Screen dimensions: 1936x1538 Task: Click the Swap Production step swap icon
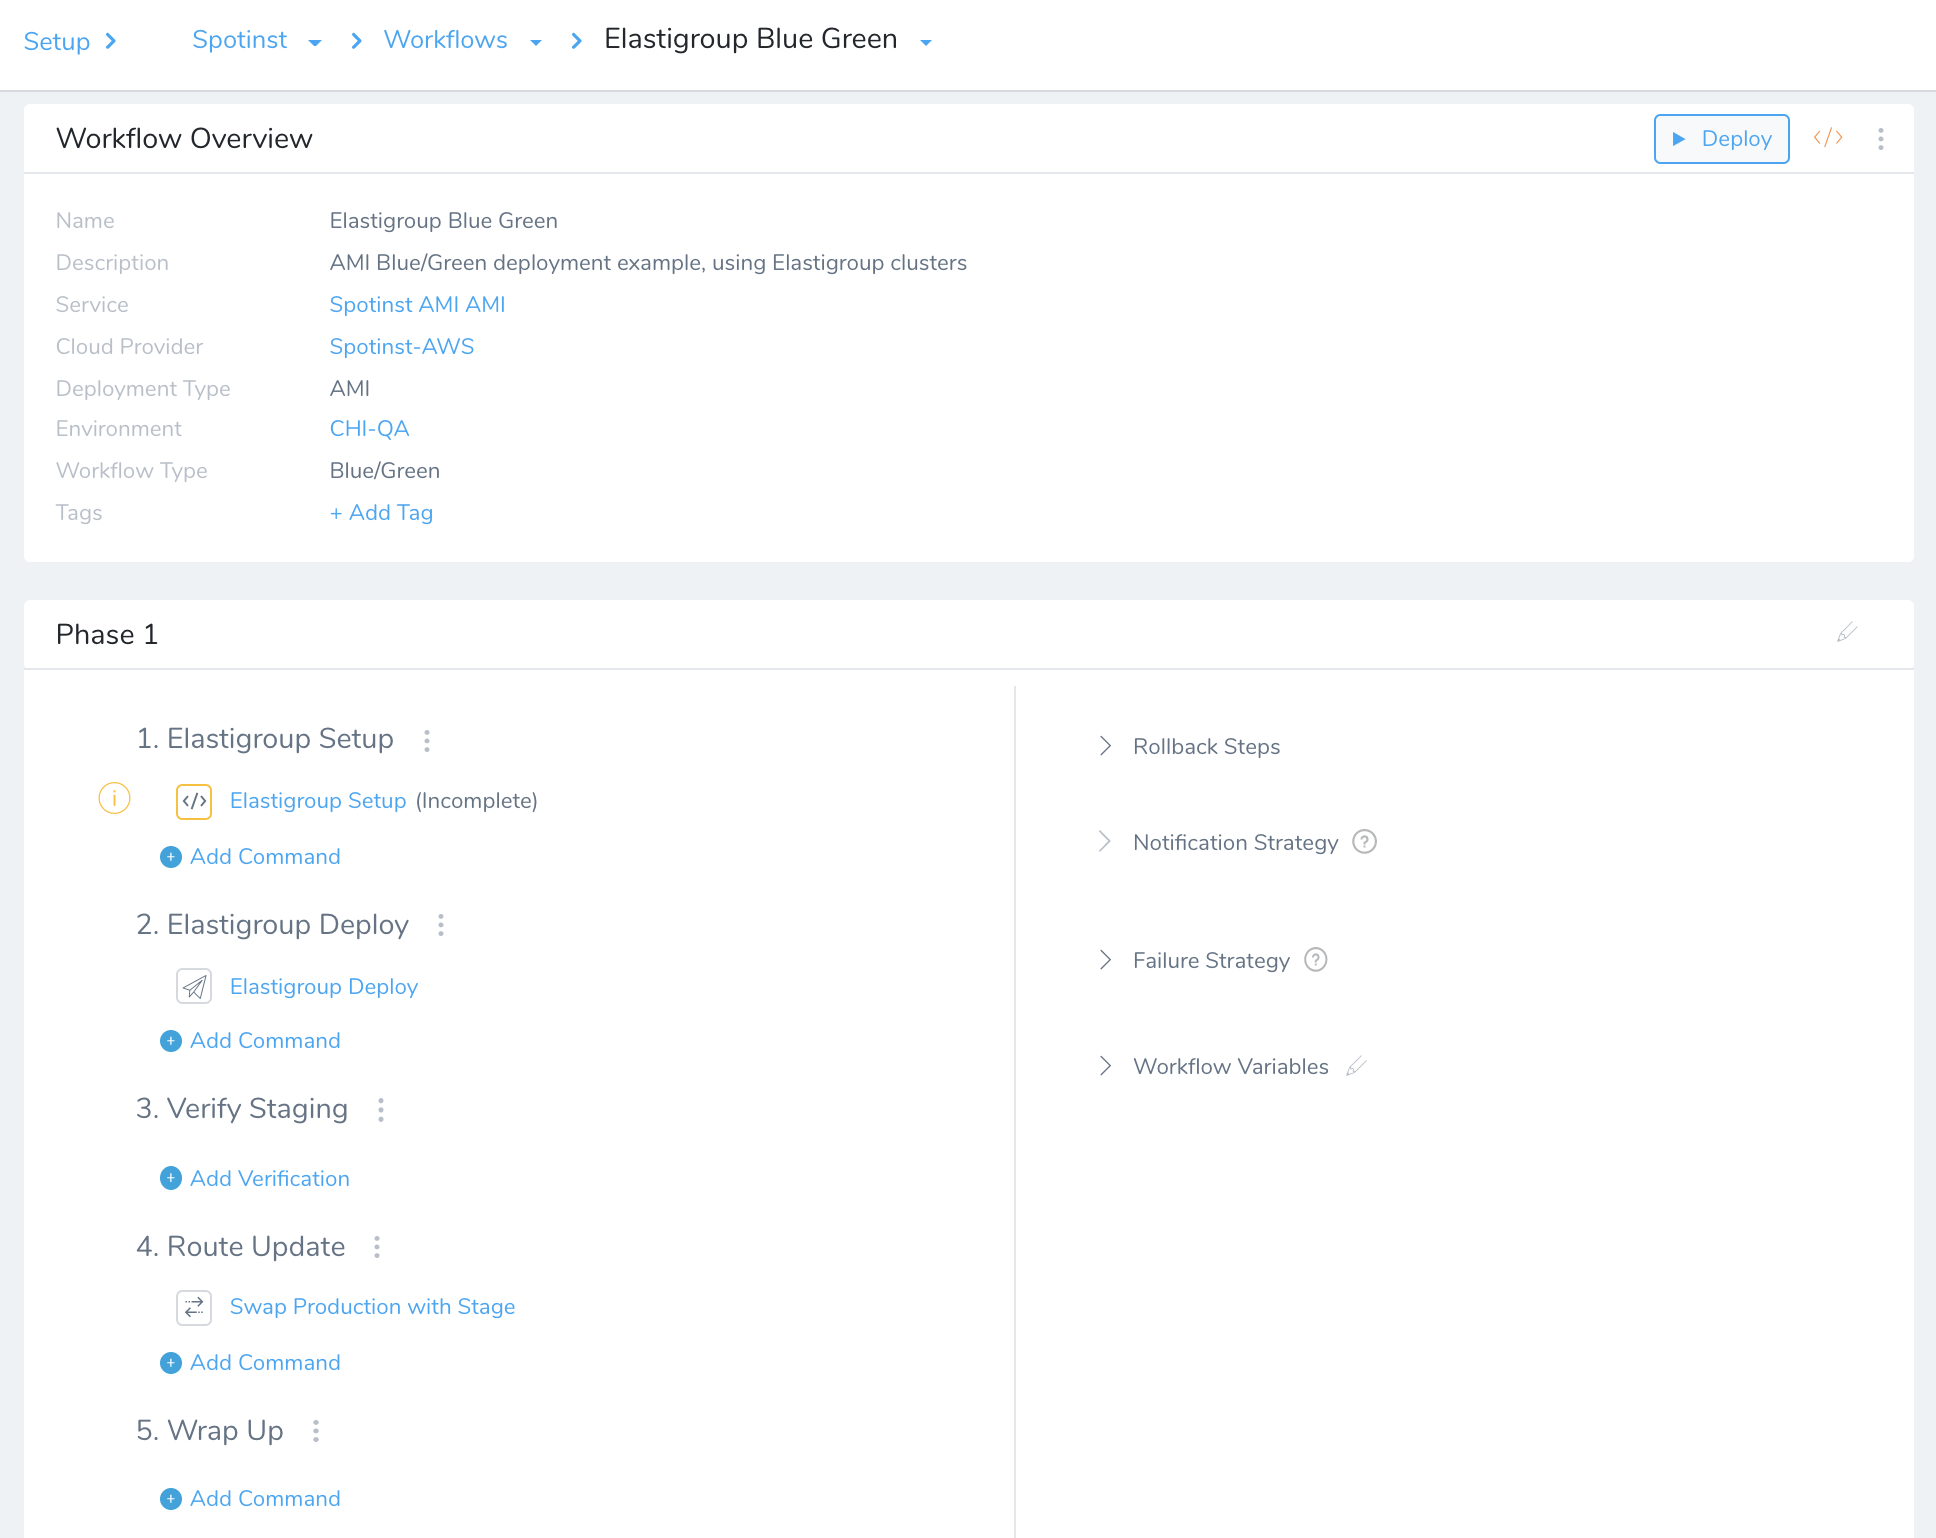[x=194, y=1307]
